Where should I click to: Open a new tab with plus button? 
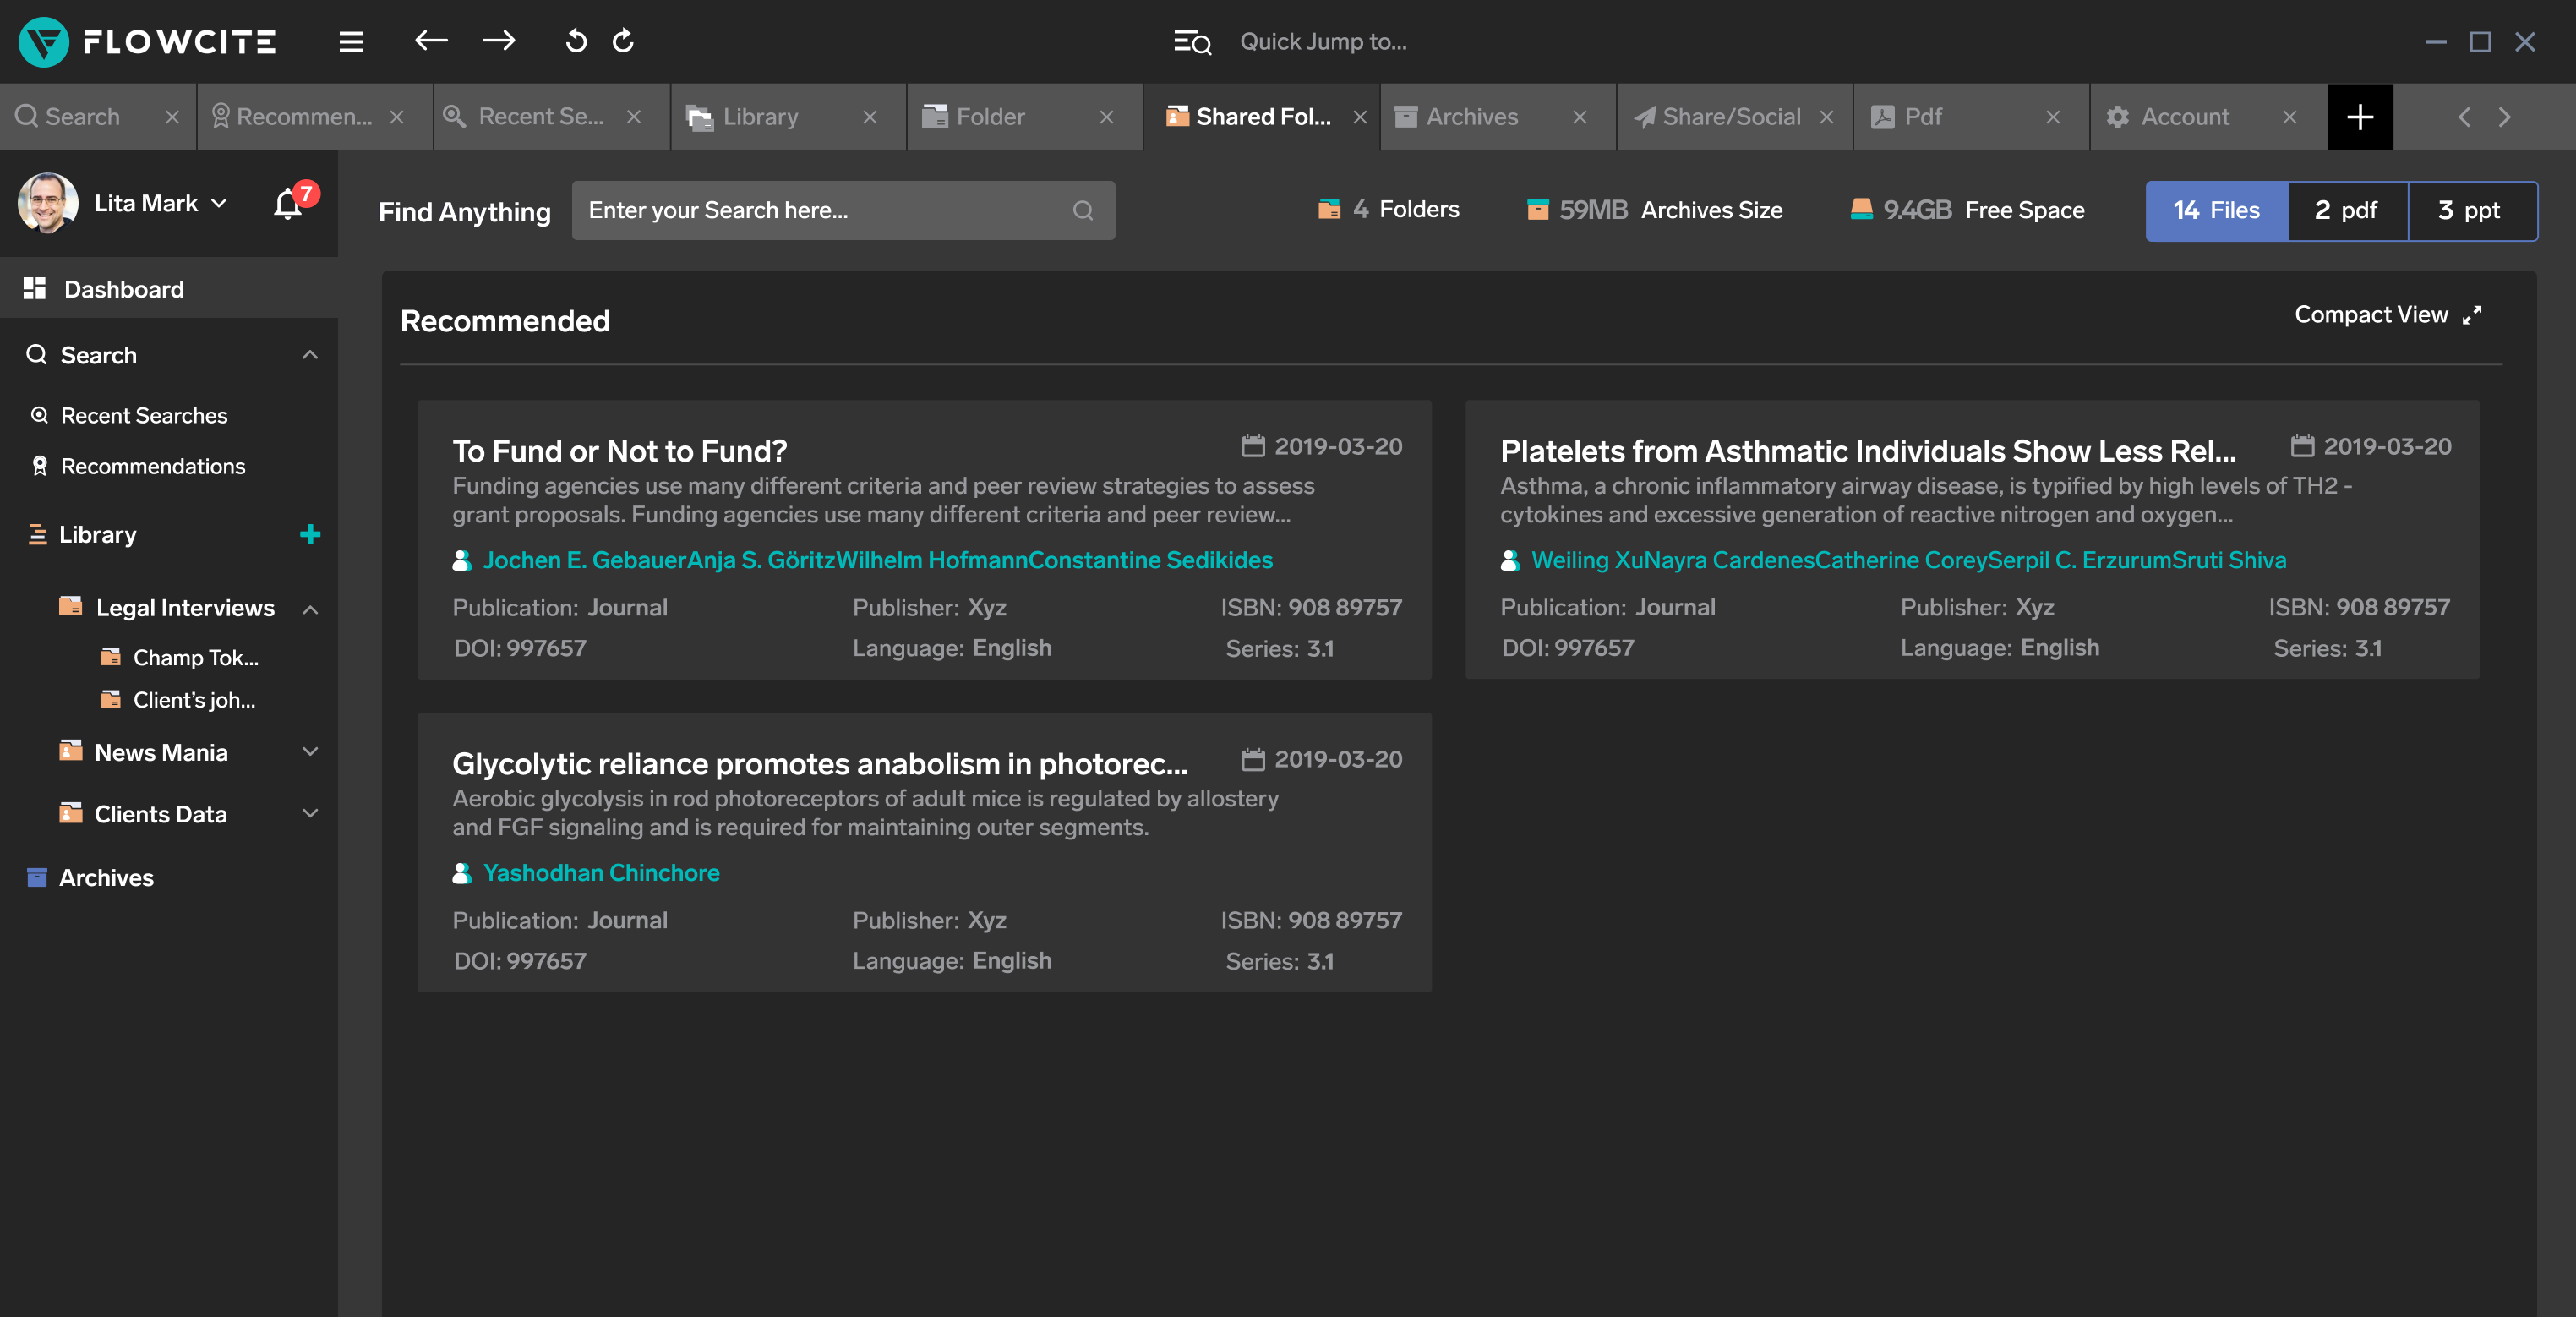(x=2359, y=117)
